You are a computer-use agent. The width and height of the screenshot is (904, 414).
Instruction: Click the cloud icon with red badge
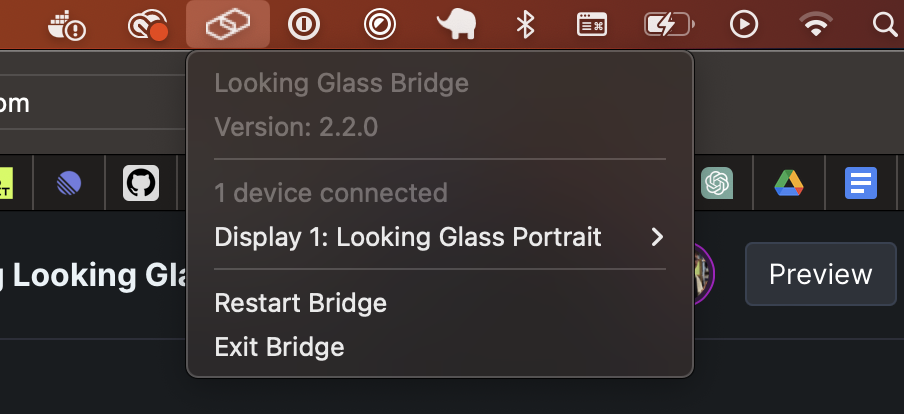coord(147,25)
